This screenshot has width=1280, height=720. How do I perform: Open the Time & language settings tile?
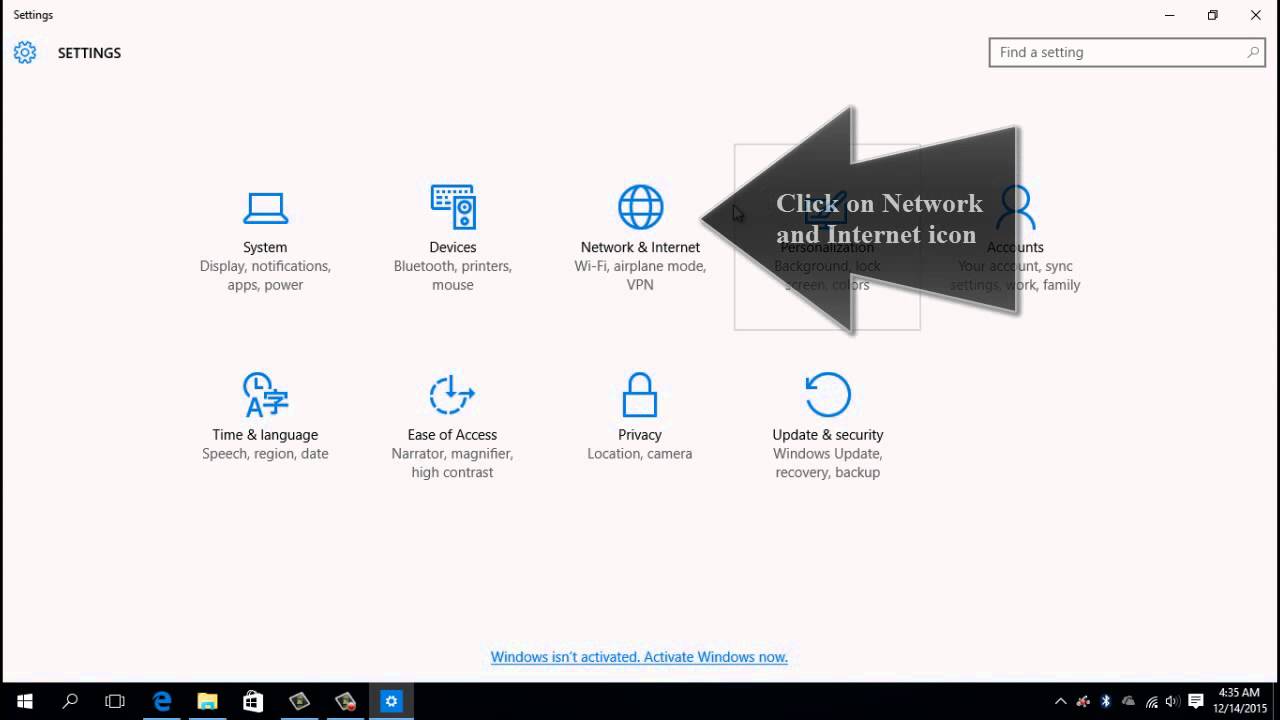click(x=265, y=416)
